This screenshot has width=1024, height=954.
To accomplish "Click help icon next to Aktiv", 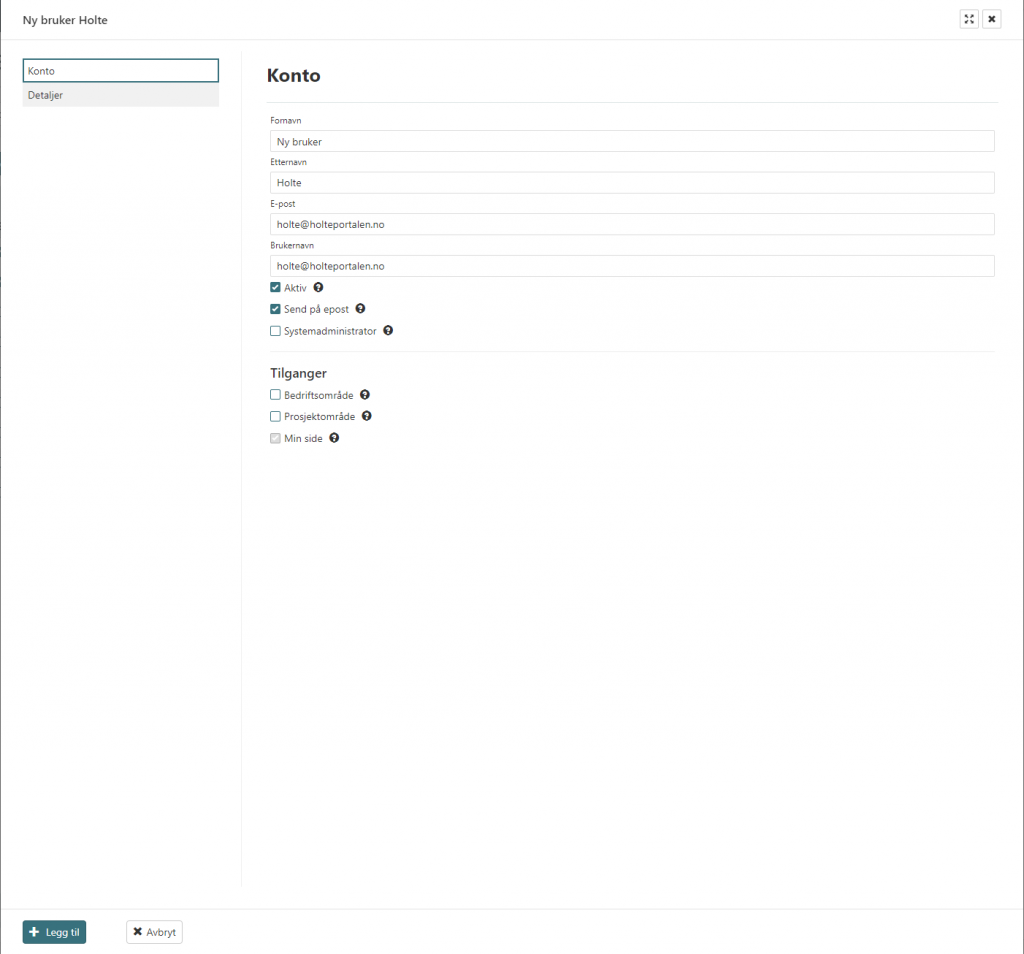I will pyautogui.click(x=318, y=287).
